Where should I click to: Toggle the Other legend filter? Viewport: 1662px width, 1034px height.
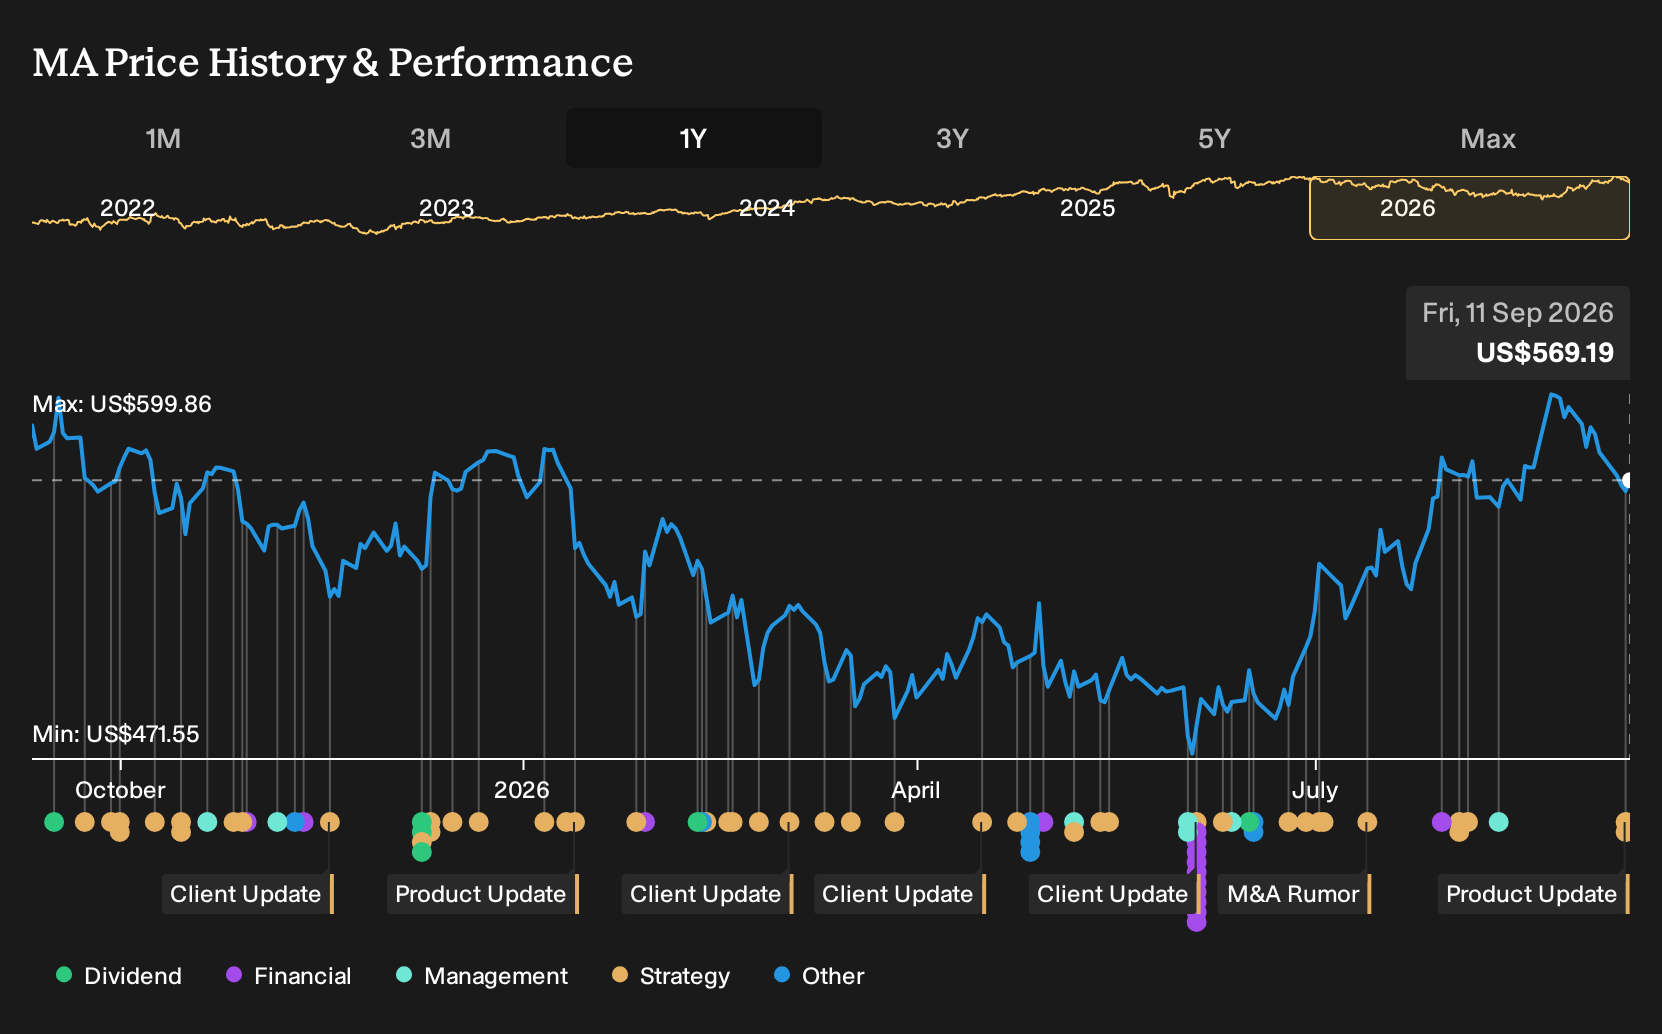[819, 976]
